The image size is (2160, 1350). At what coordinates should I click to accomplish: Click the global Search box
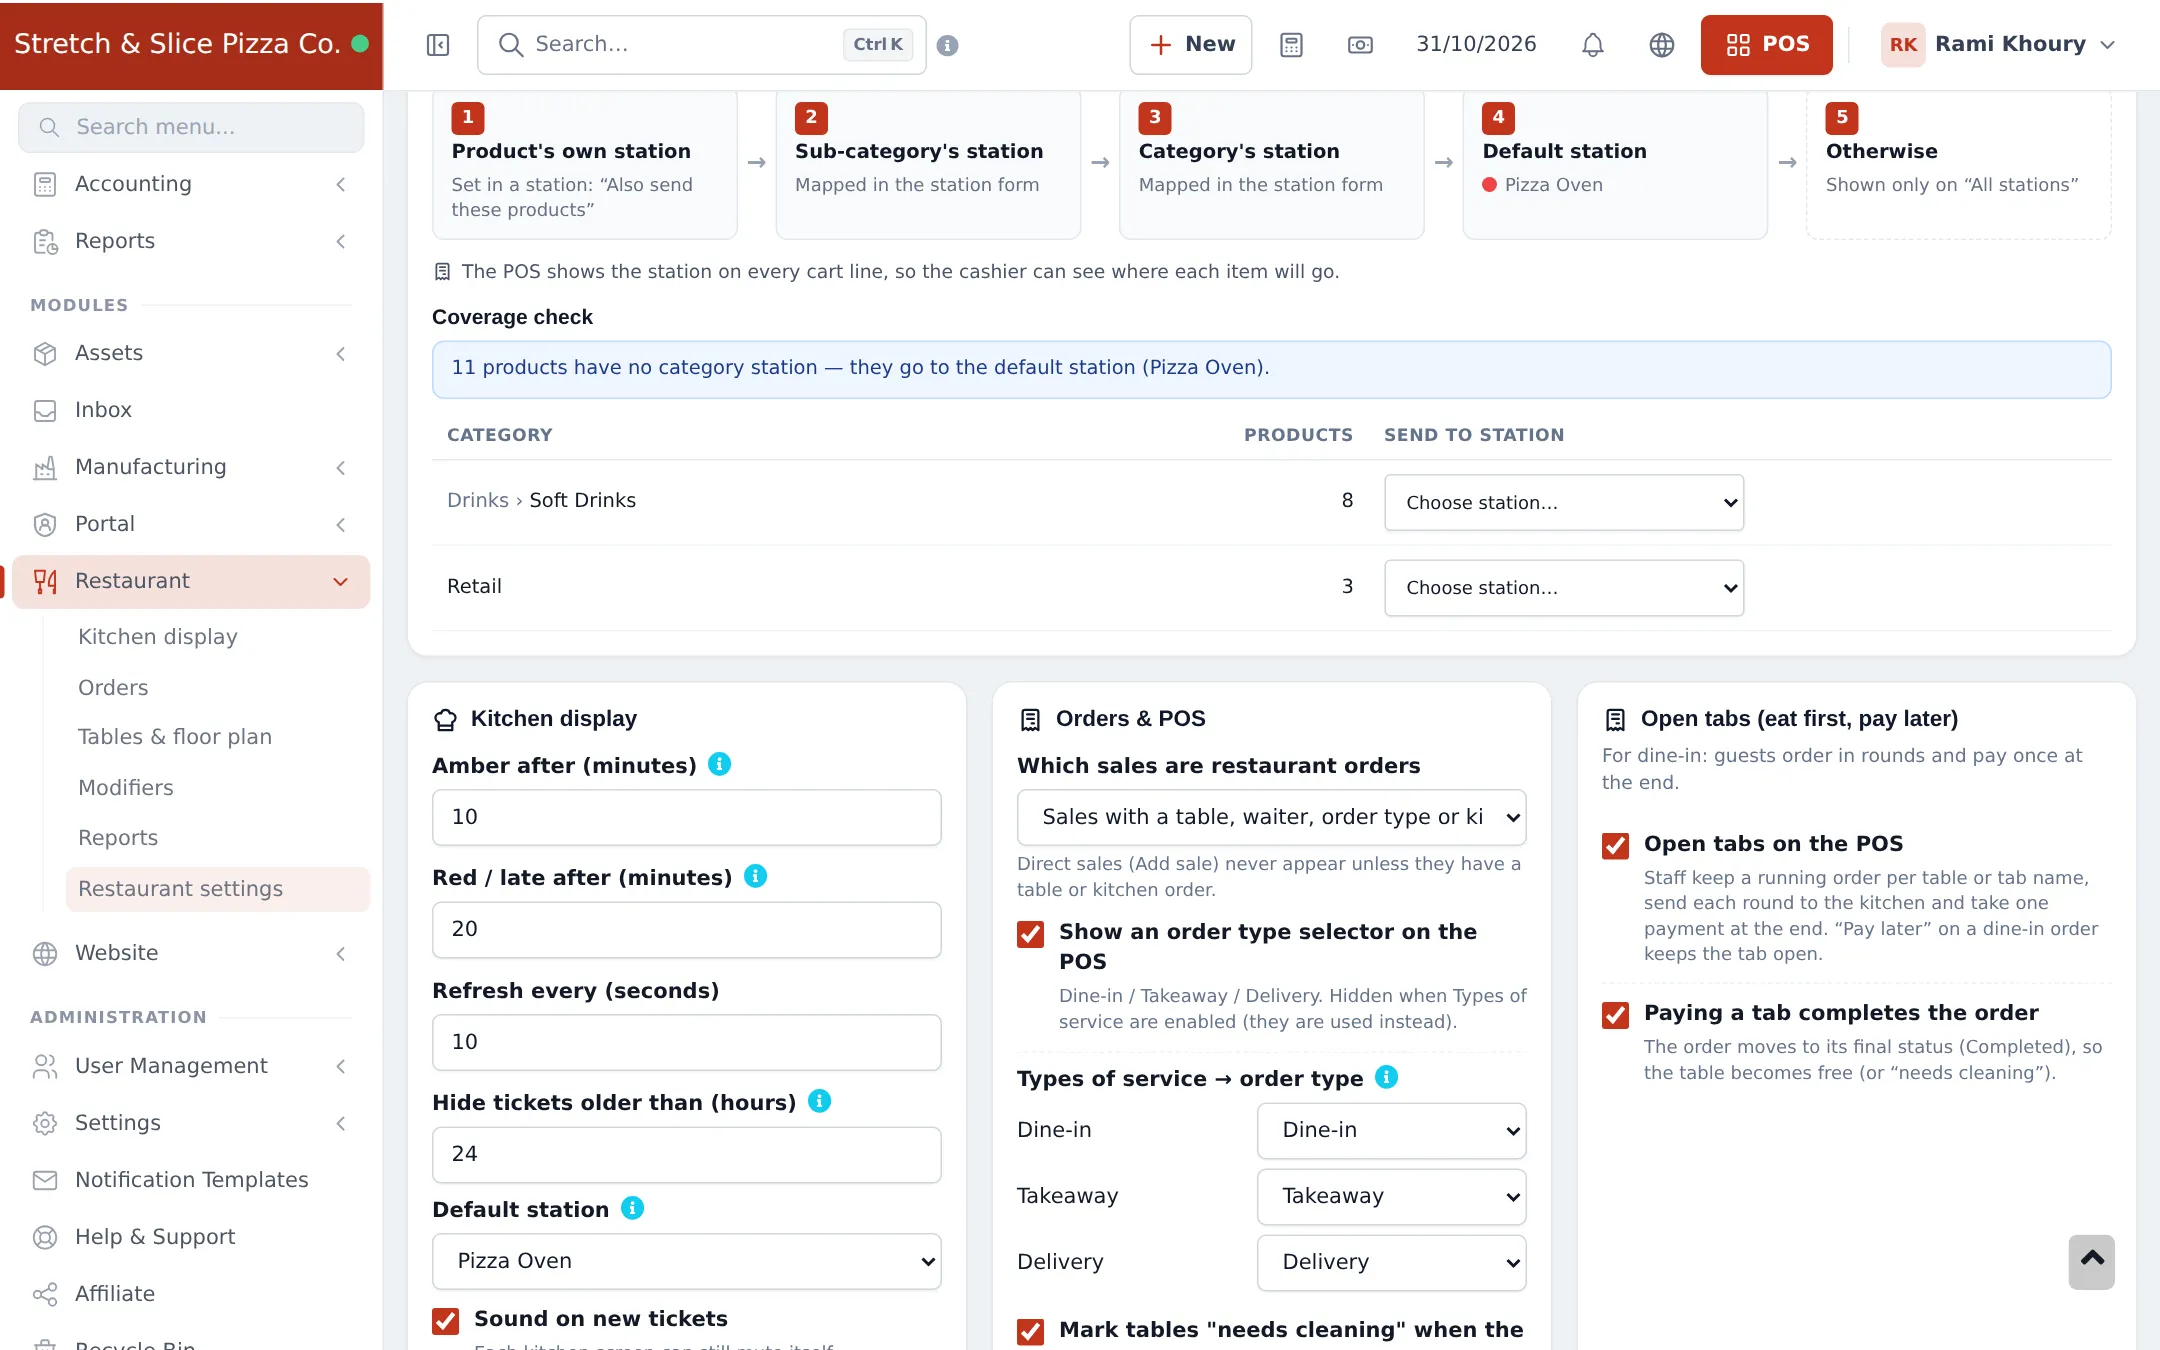point(702,45)
